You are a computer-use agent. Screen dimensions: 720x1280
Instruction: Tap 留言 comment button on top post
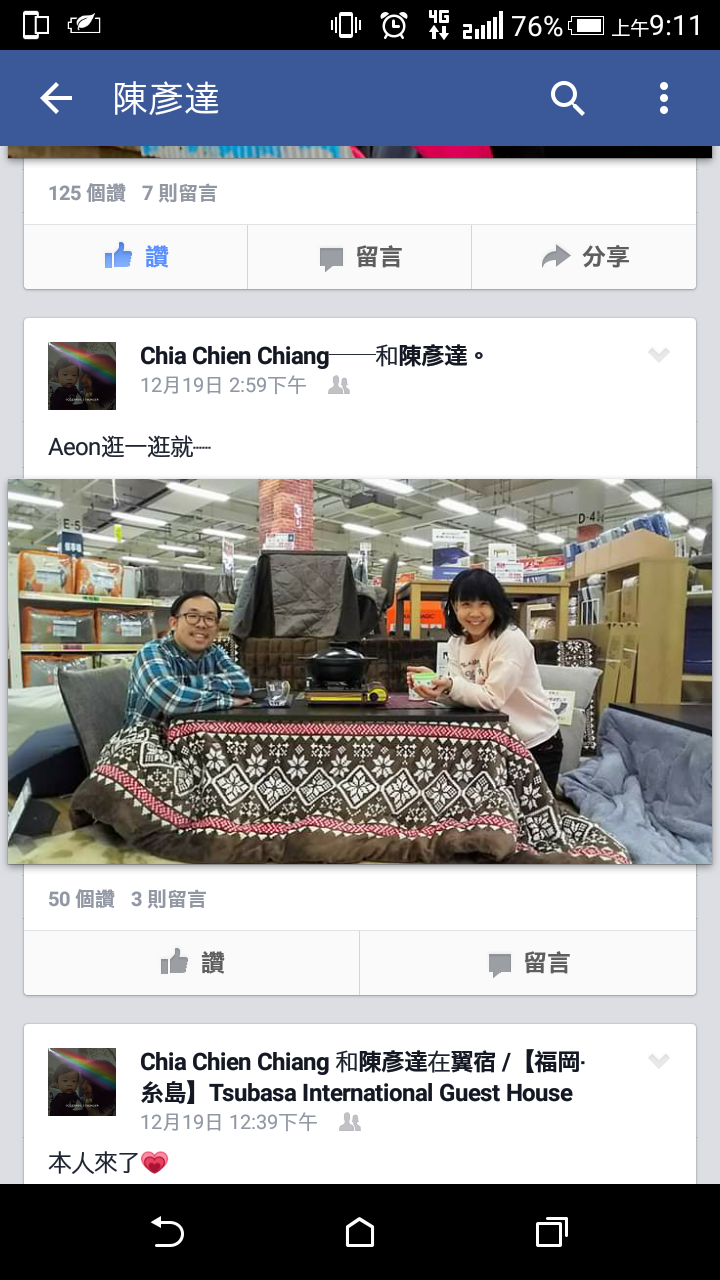pos(360,257)
